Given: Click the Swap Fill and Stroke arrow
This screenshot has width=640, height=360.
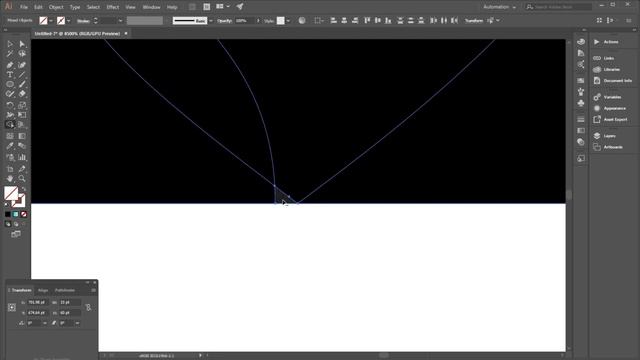Looking at the screenshot, I should 23,189.
